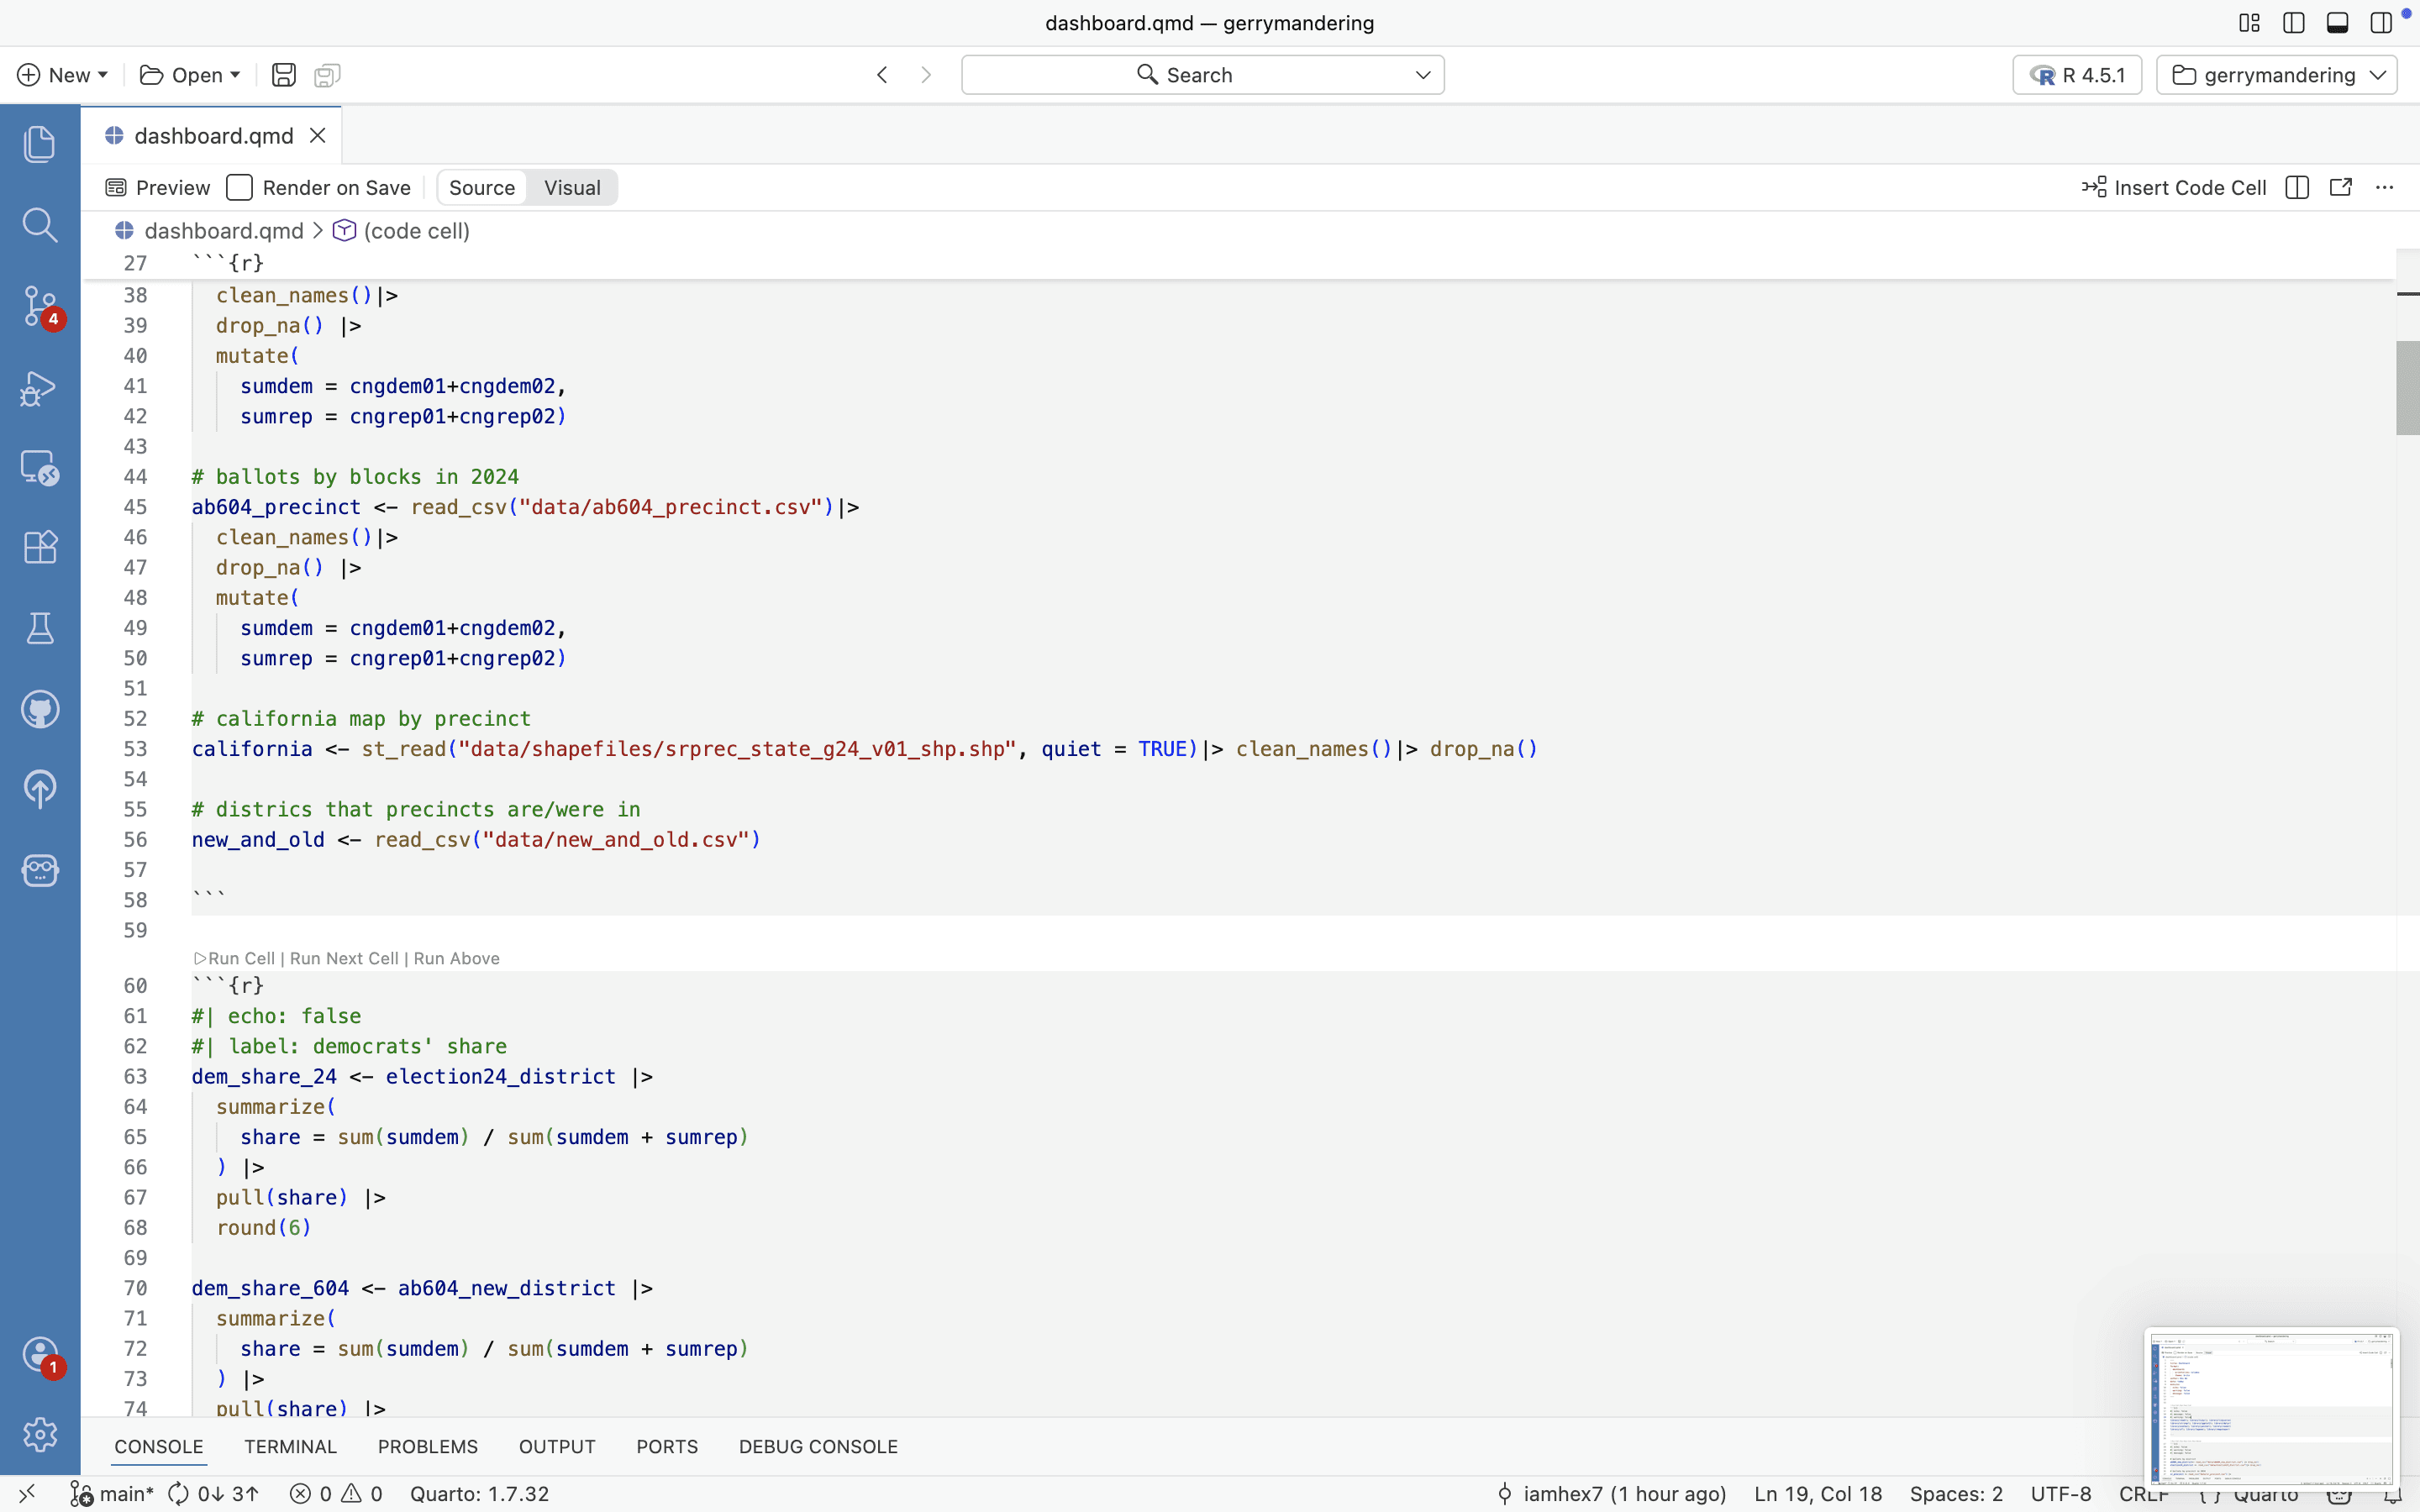Click the vertical editor scrollbar thumb
Viewport: 2420px width, 1512px height.
(x=2407, y=388)
